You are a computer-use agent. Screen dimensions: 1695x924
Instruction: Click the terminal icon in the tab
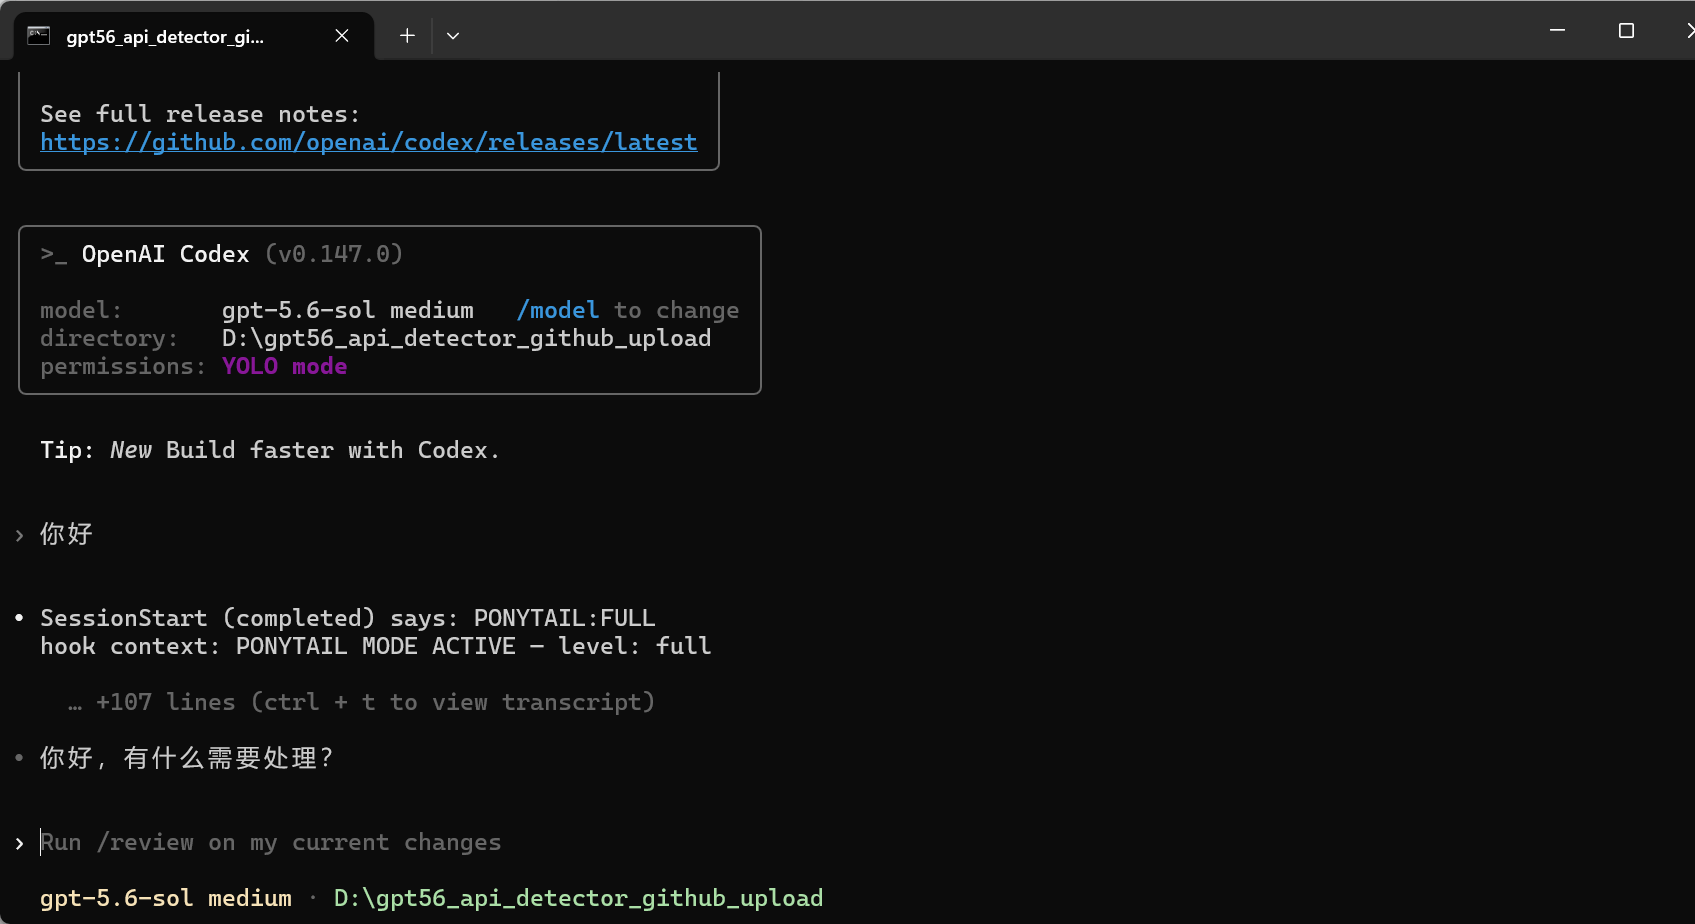coord(38,36)
